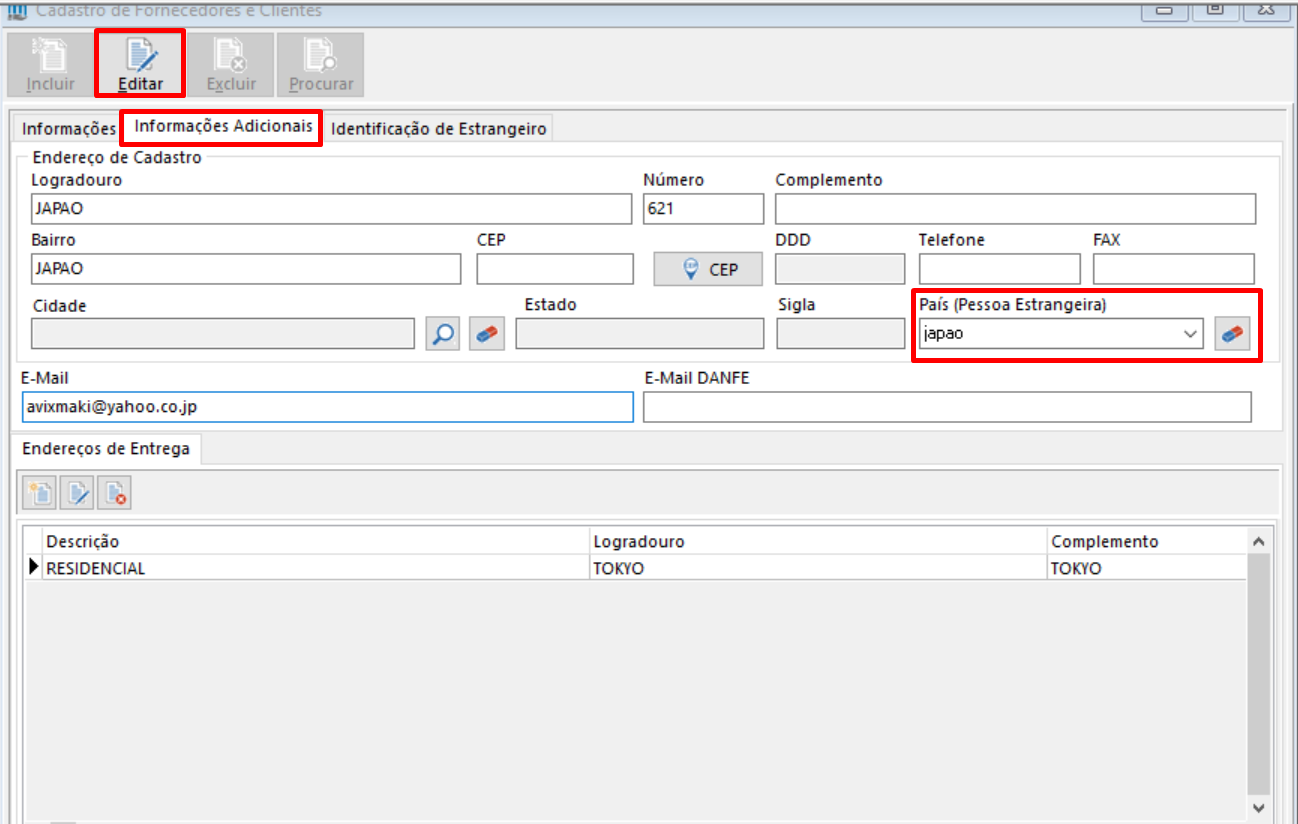Delete the selected delivery address icon

(x=115, y=493)
